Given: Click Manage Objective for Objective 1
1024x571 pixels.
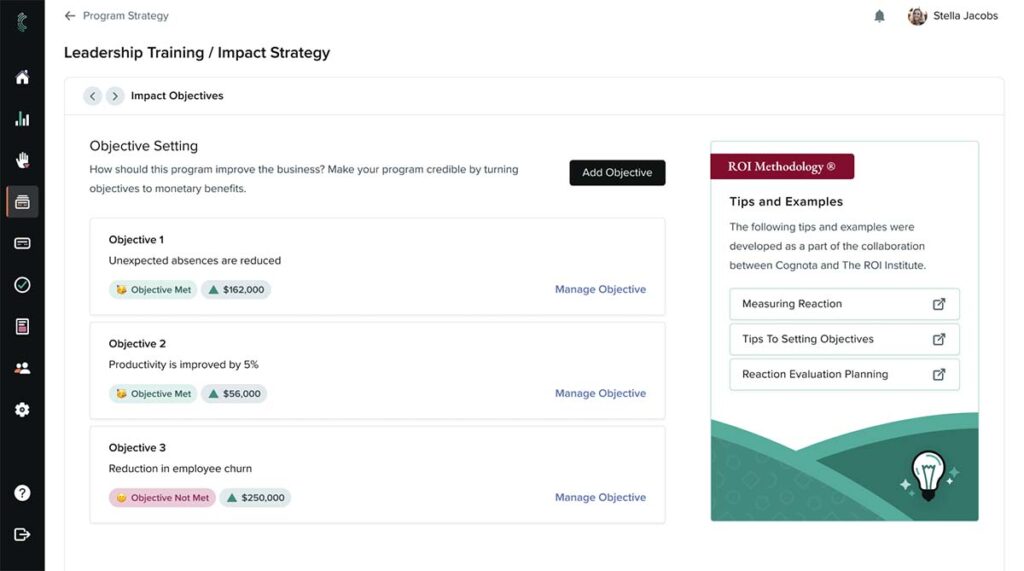Looking at the screenshot, I should coord(600,290).
